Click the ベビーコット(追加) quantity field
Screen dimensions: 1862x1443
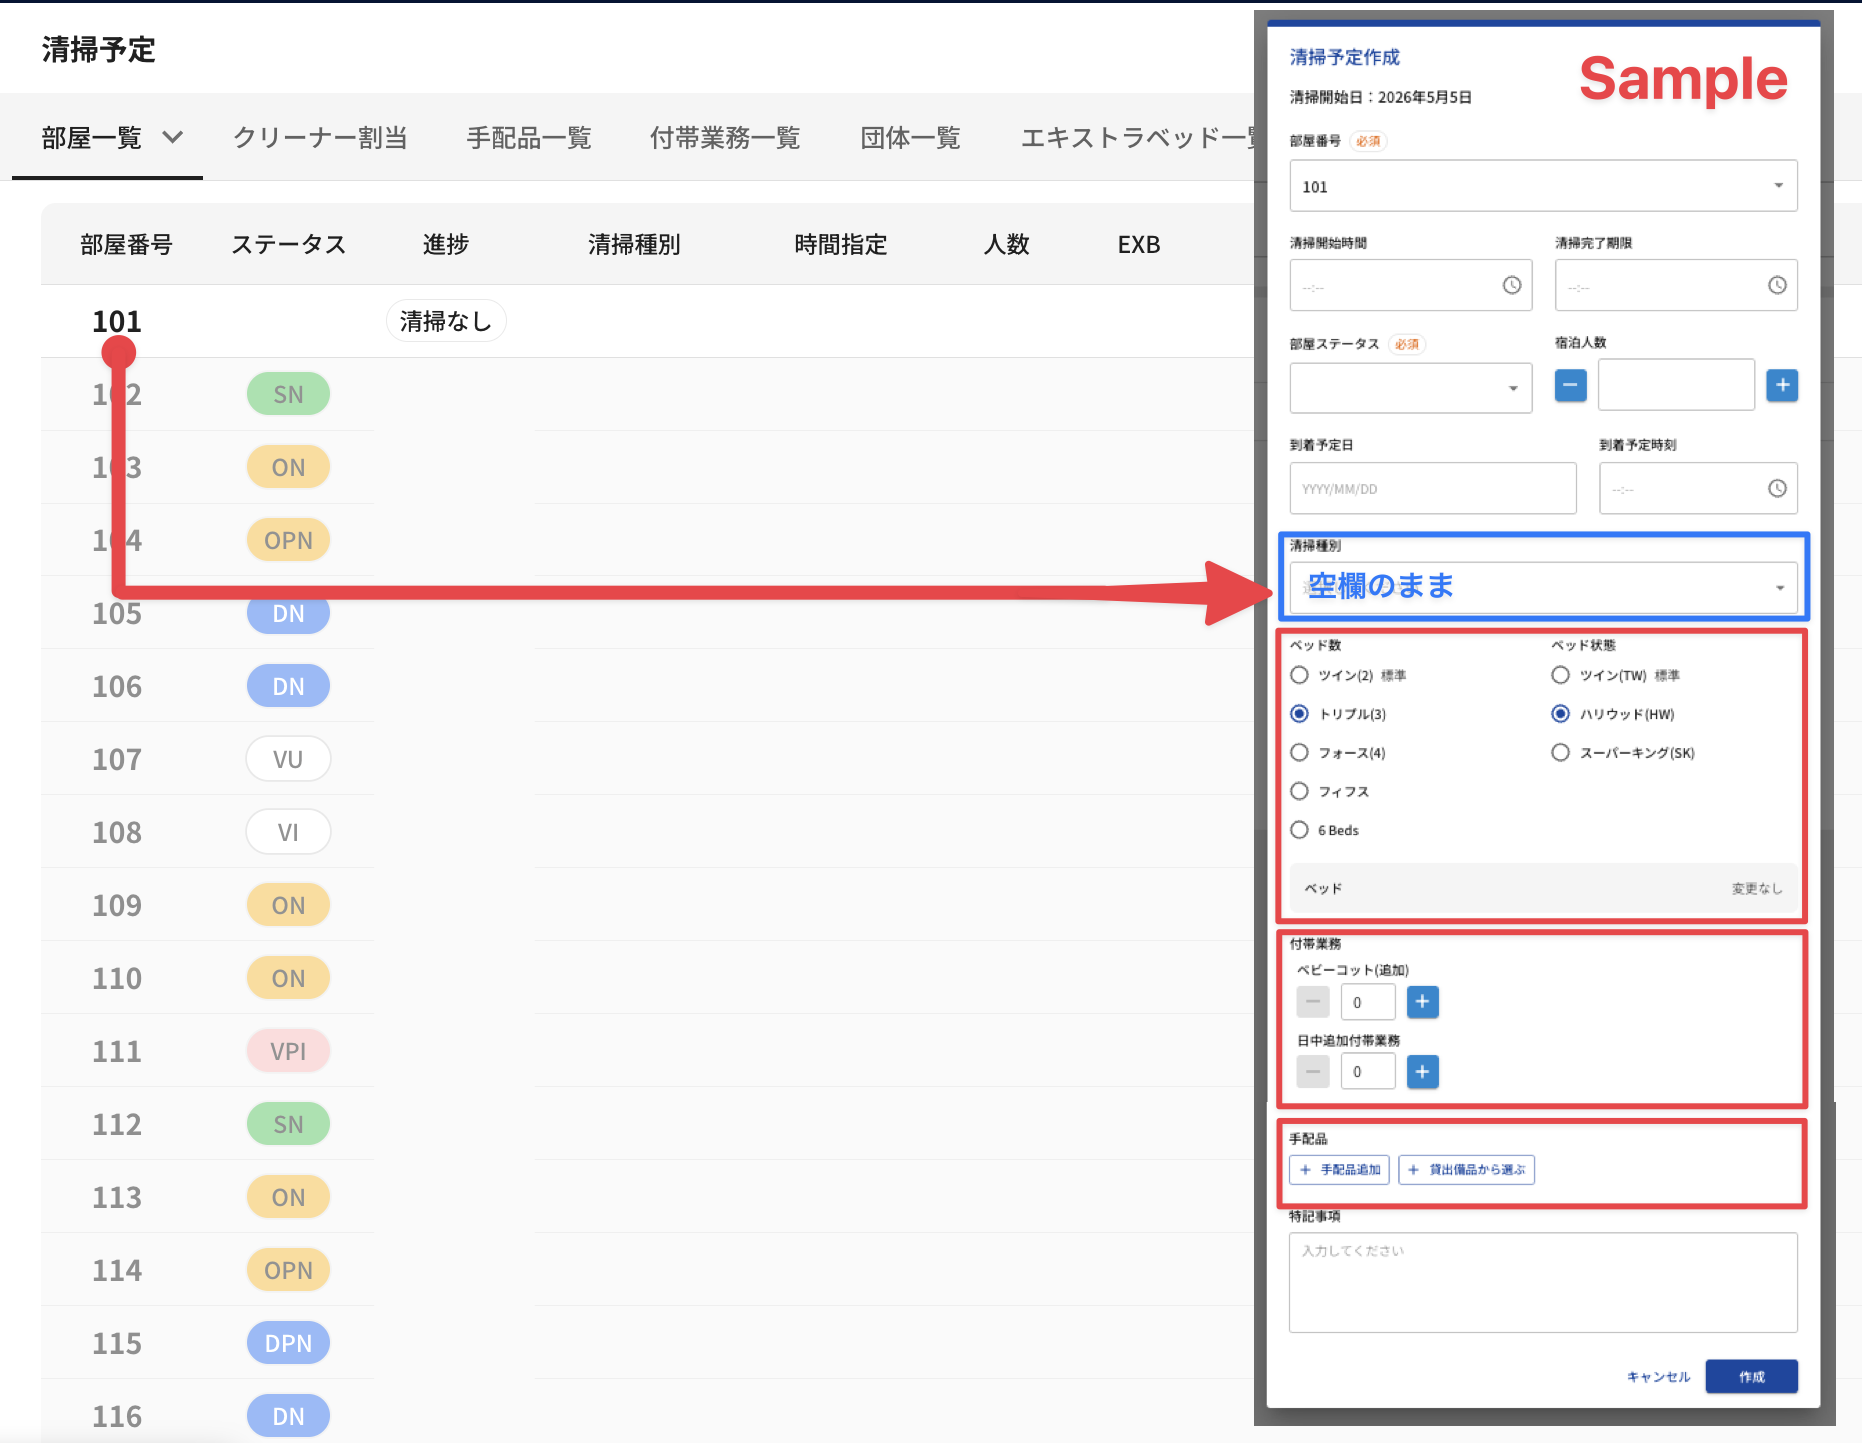tap(1368, 1002)
